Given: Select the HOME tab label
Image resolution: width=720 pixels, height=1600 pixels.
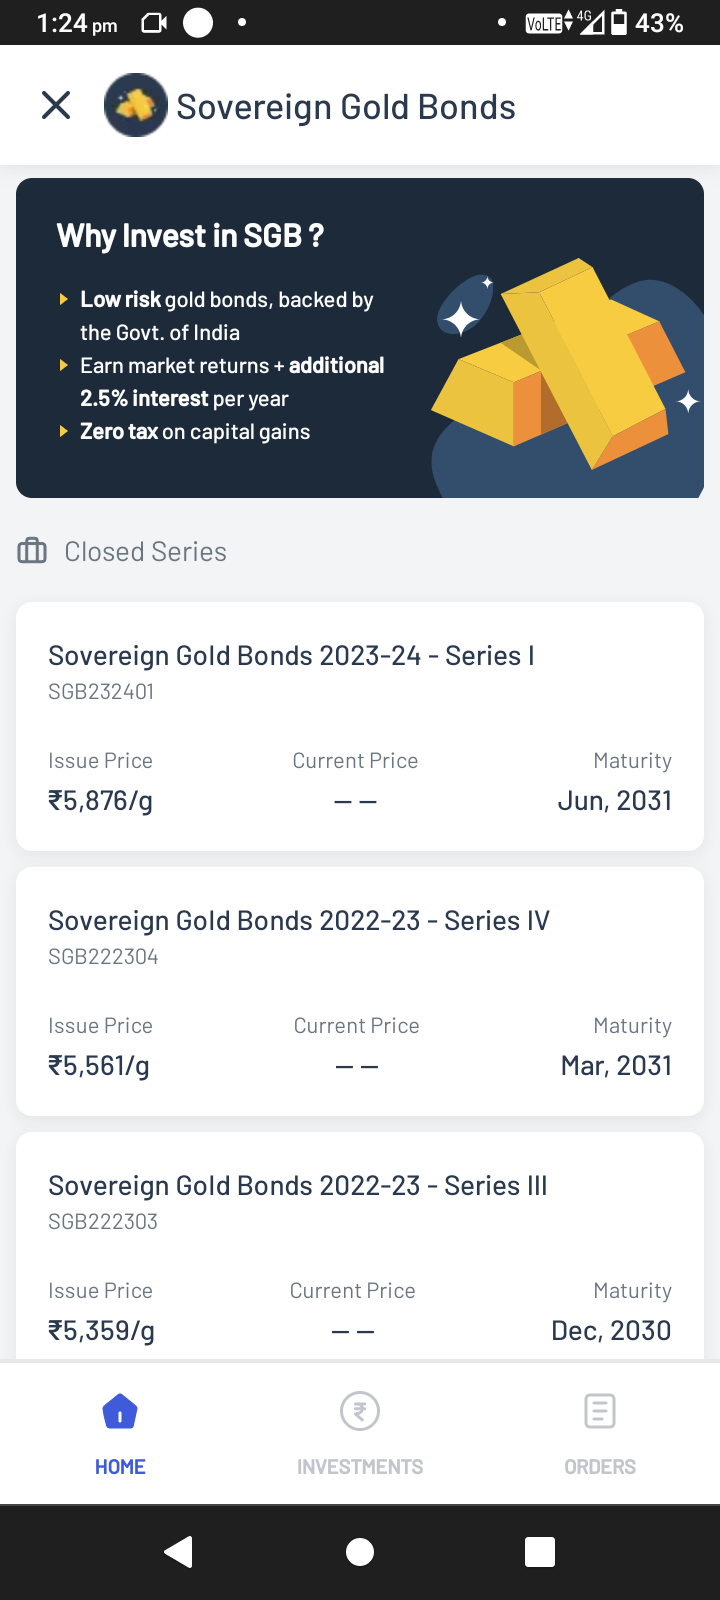Looking at the screenshot, I should (x=120, y=1467).
